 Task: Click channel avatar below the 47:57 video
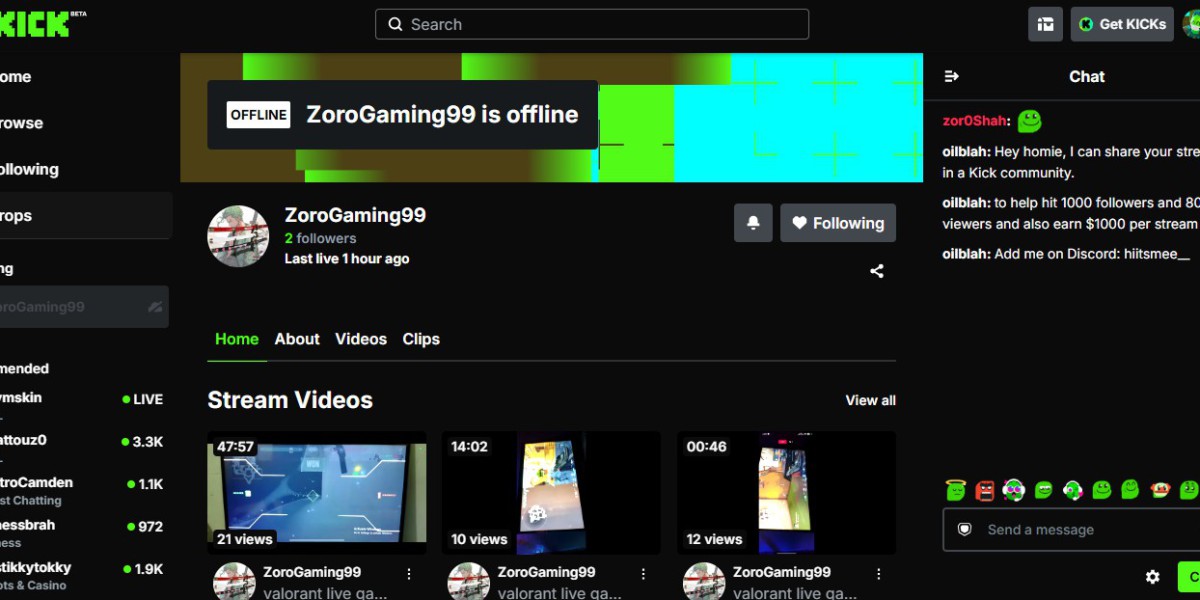[234, 582]
